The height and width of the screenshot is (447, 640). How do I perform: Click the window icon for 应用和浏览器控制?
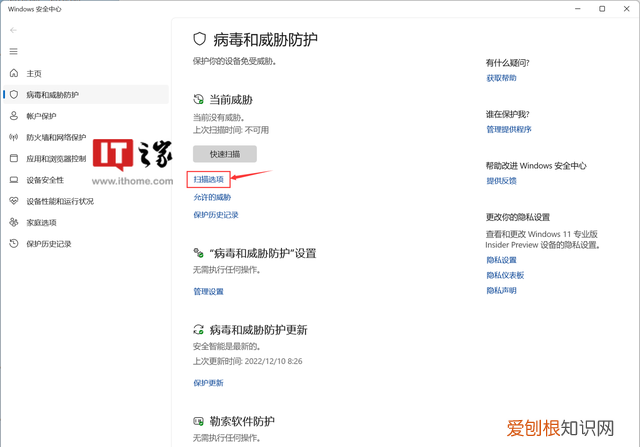tap(14, 158)
